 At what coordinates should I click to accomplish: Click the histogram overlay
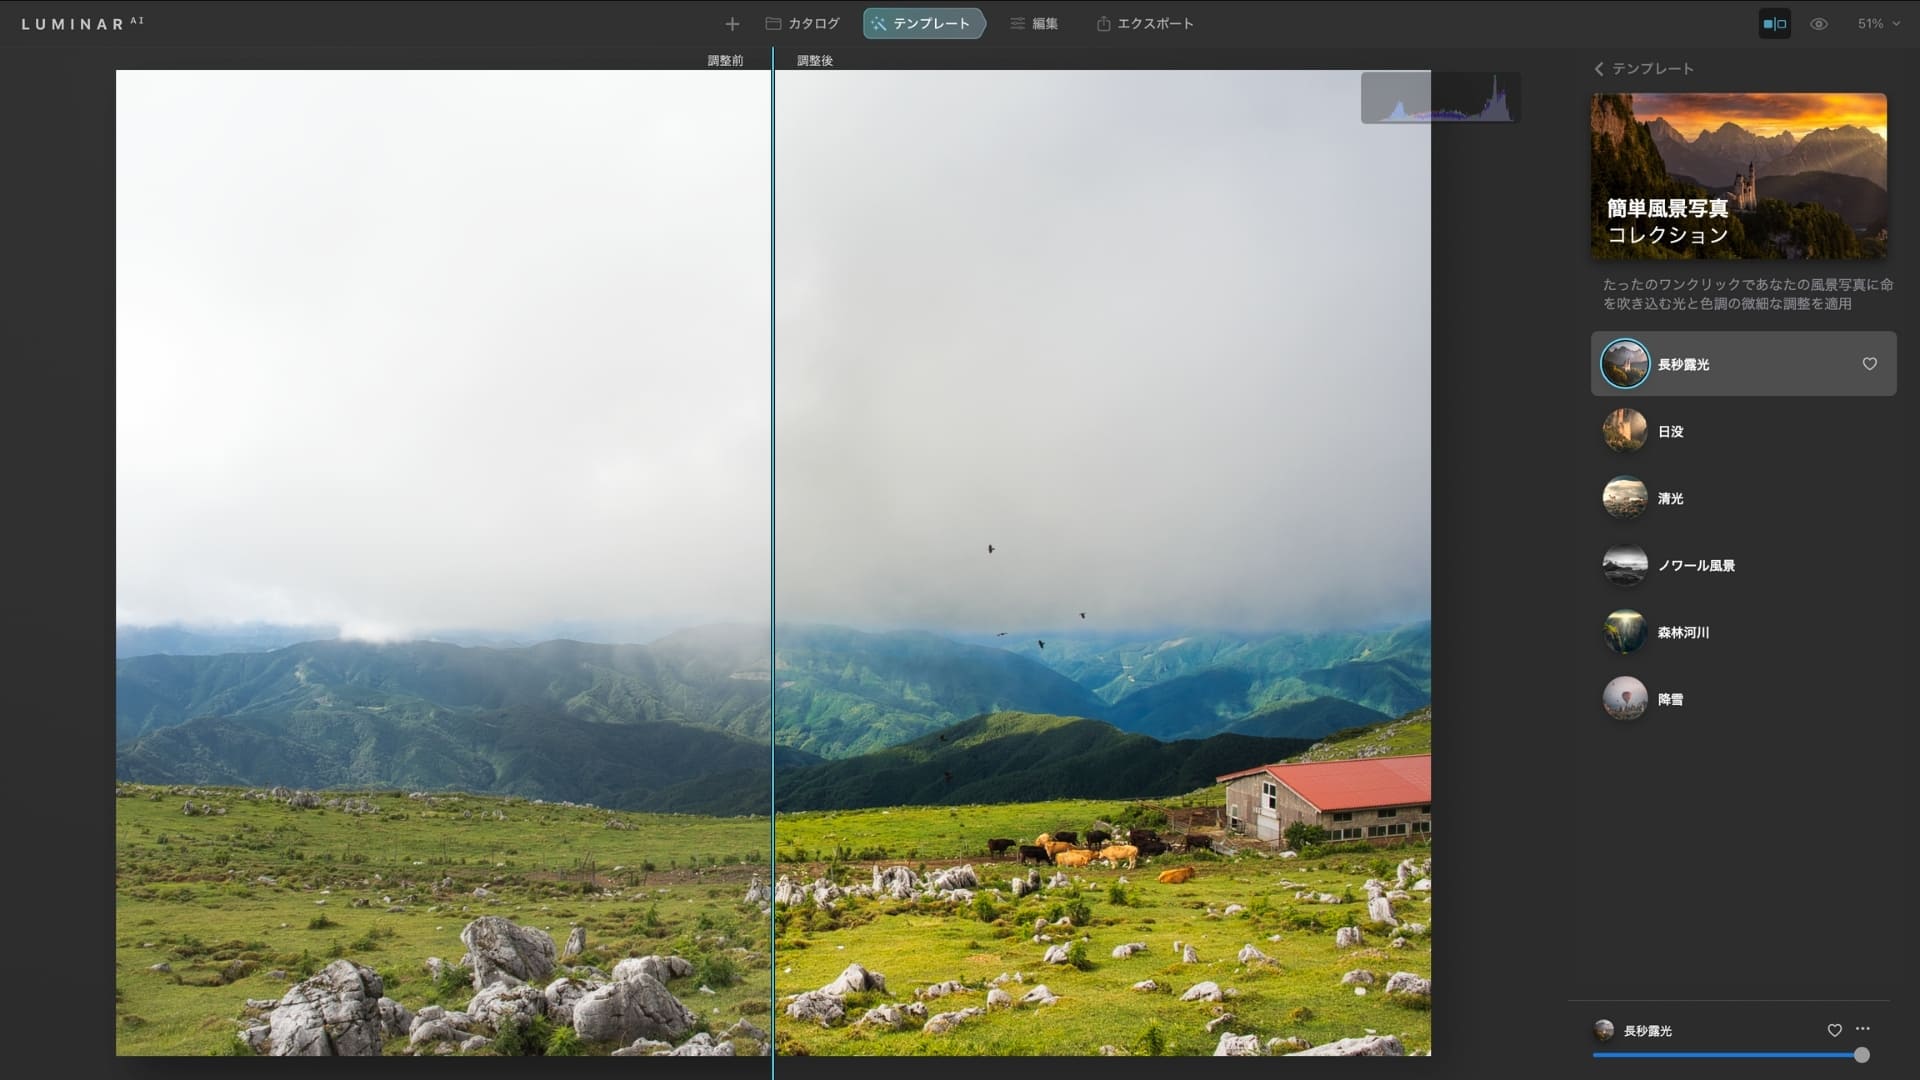(x=1440, y=98)
